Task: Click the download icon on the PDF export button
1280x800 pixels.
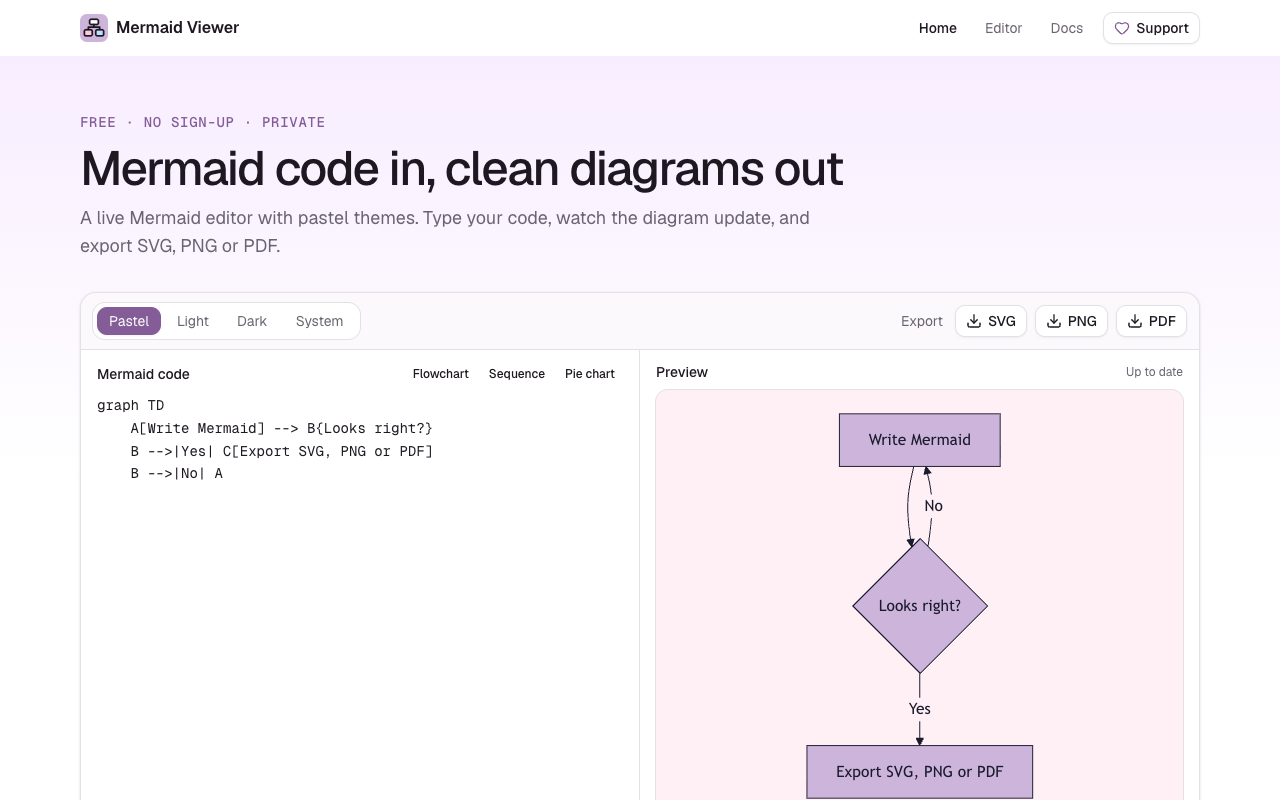Action: 1135,321
